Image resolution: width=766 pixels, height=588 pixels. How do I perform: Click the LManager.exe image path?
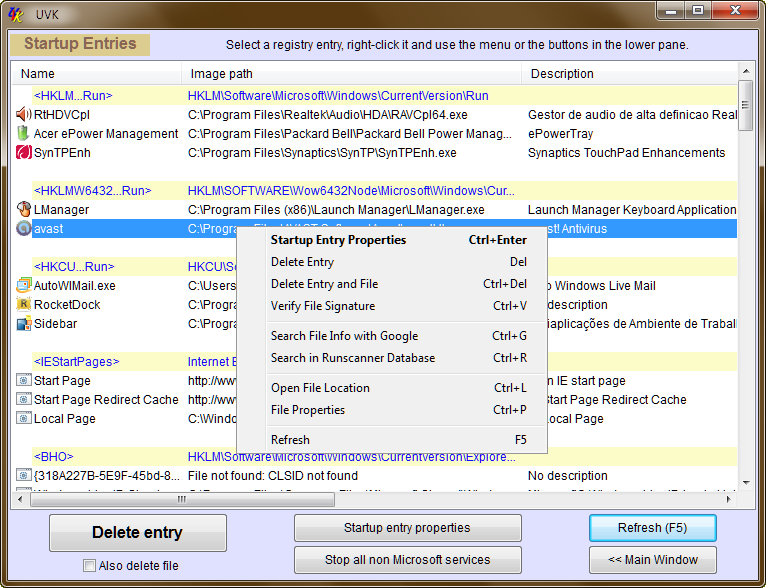tap(336, 210)
